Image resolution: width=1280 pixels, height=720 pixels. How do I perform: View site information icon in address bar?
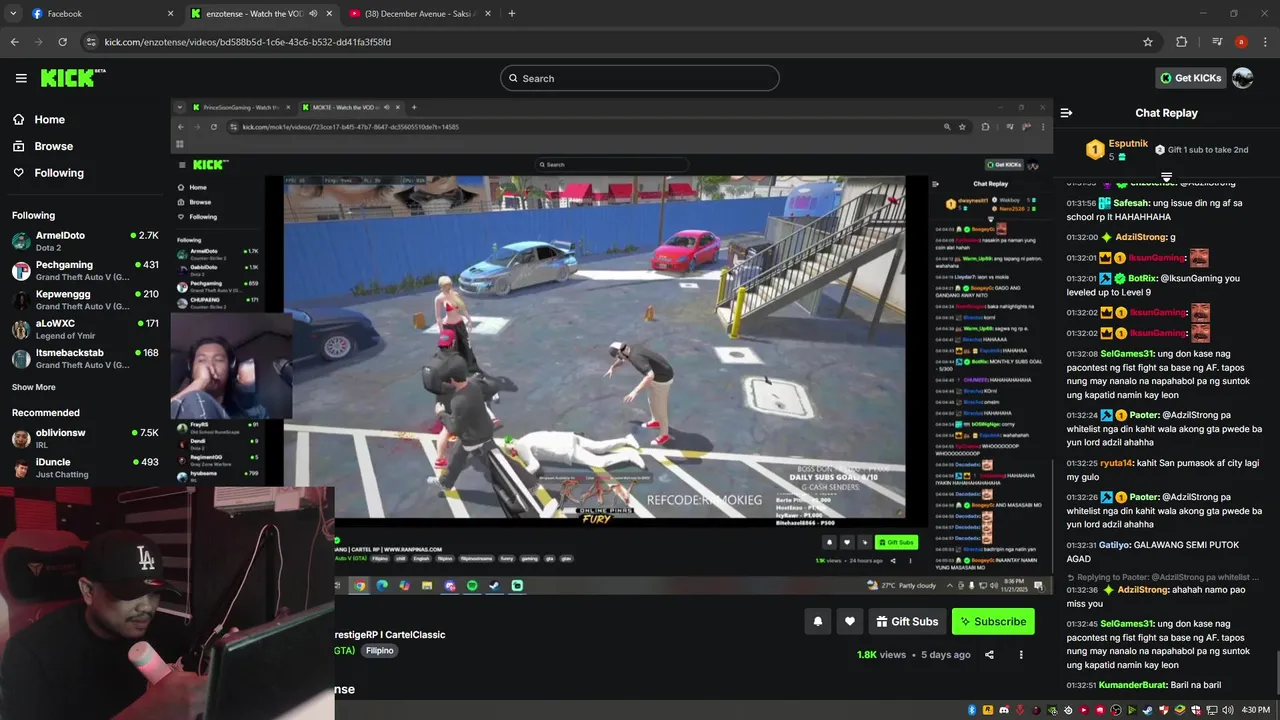[x=91, y=42]
